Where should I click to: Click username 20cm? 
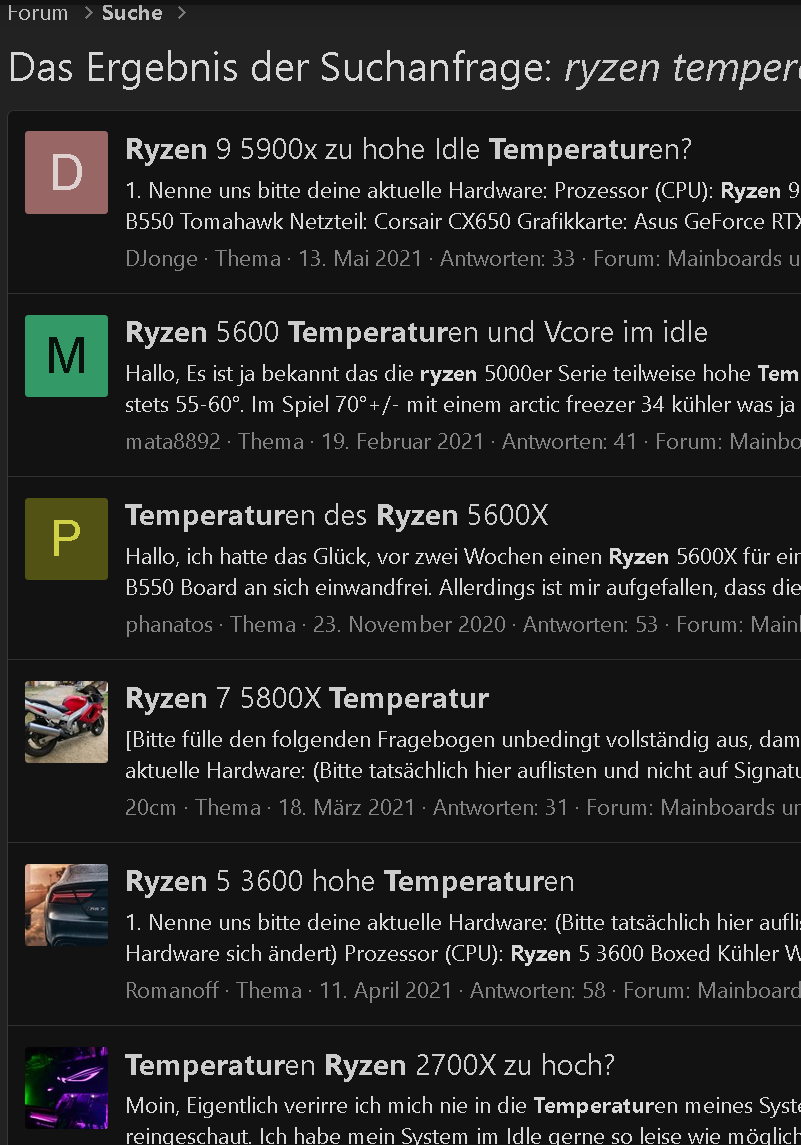click(150, 808)
